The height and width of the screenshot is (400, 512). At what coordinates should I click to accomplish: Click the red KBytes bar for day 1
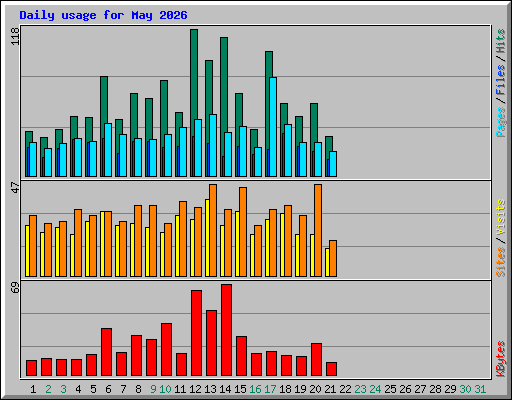31,368
